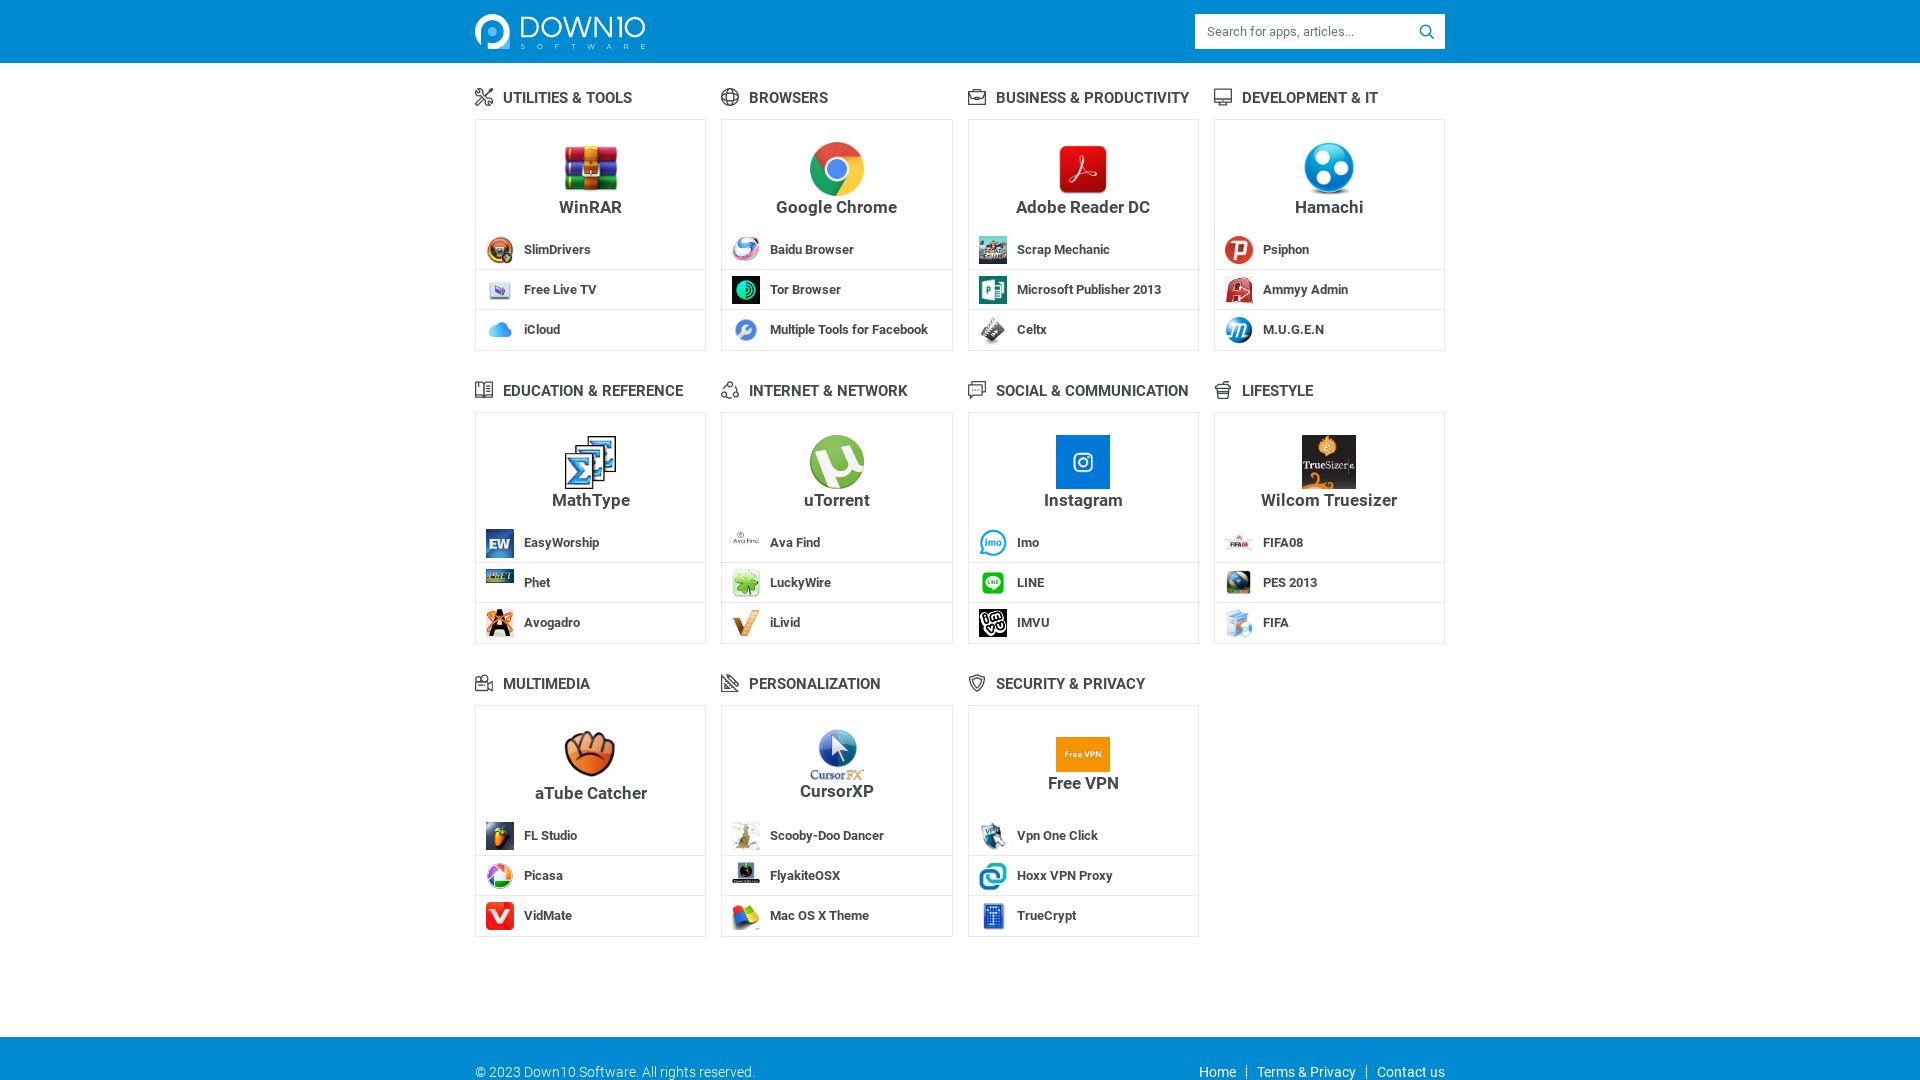
Task: Open the PES 2013 link
Action: 1290,583
